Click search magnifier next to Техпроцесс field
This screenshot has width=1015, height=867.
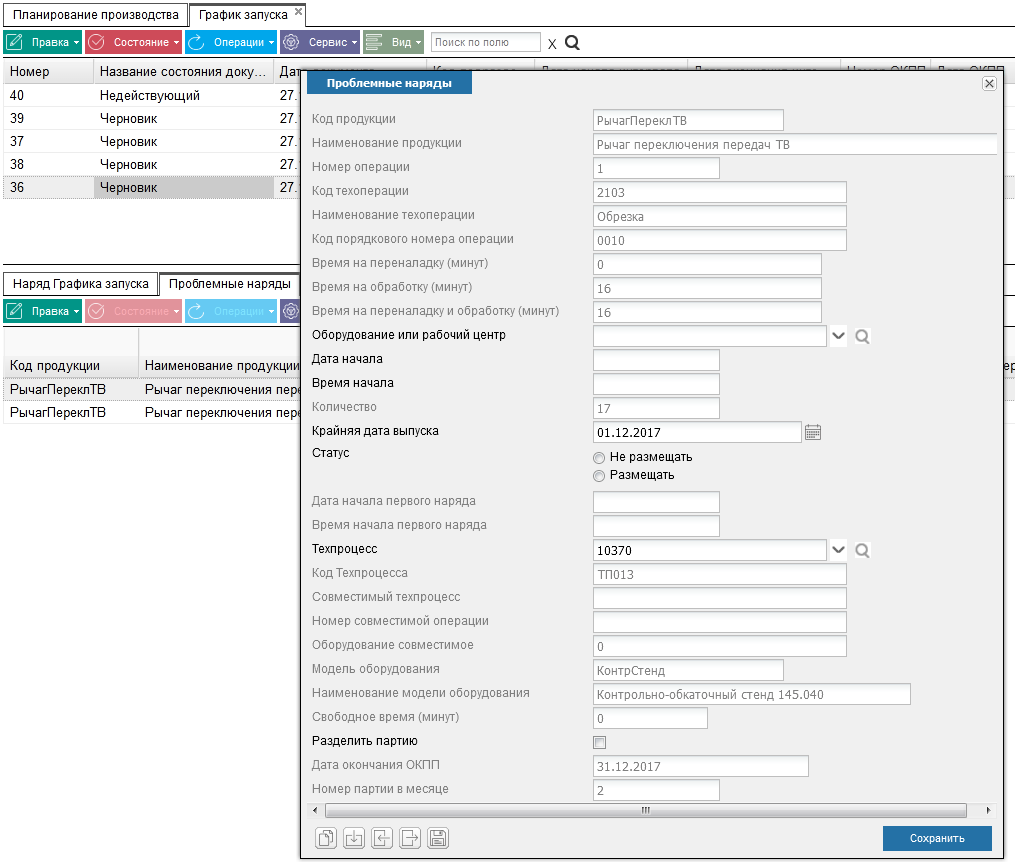863,550
